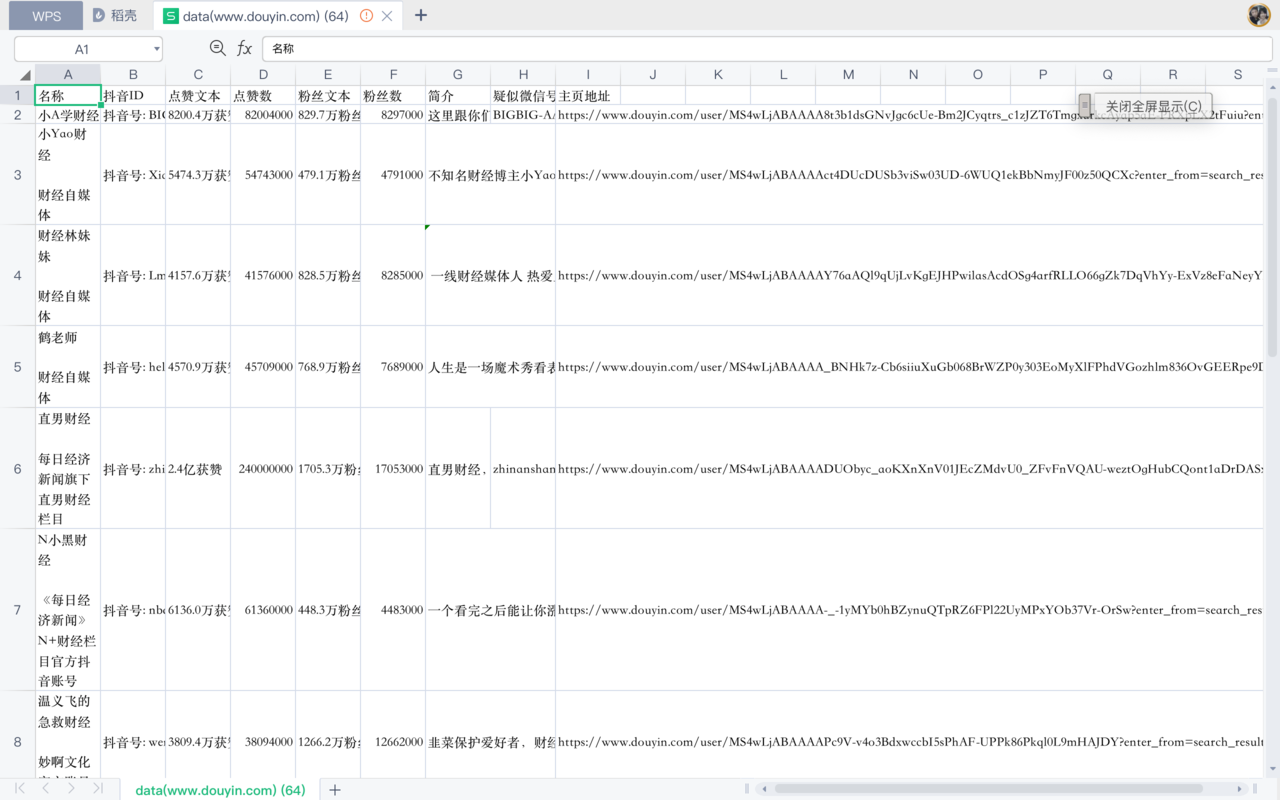
Task: Click the vertical scrollbar down arrow
Action: point(1272,769)
